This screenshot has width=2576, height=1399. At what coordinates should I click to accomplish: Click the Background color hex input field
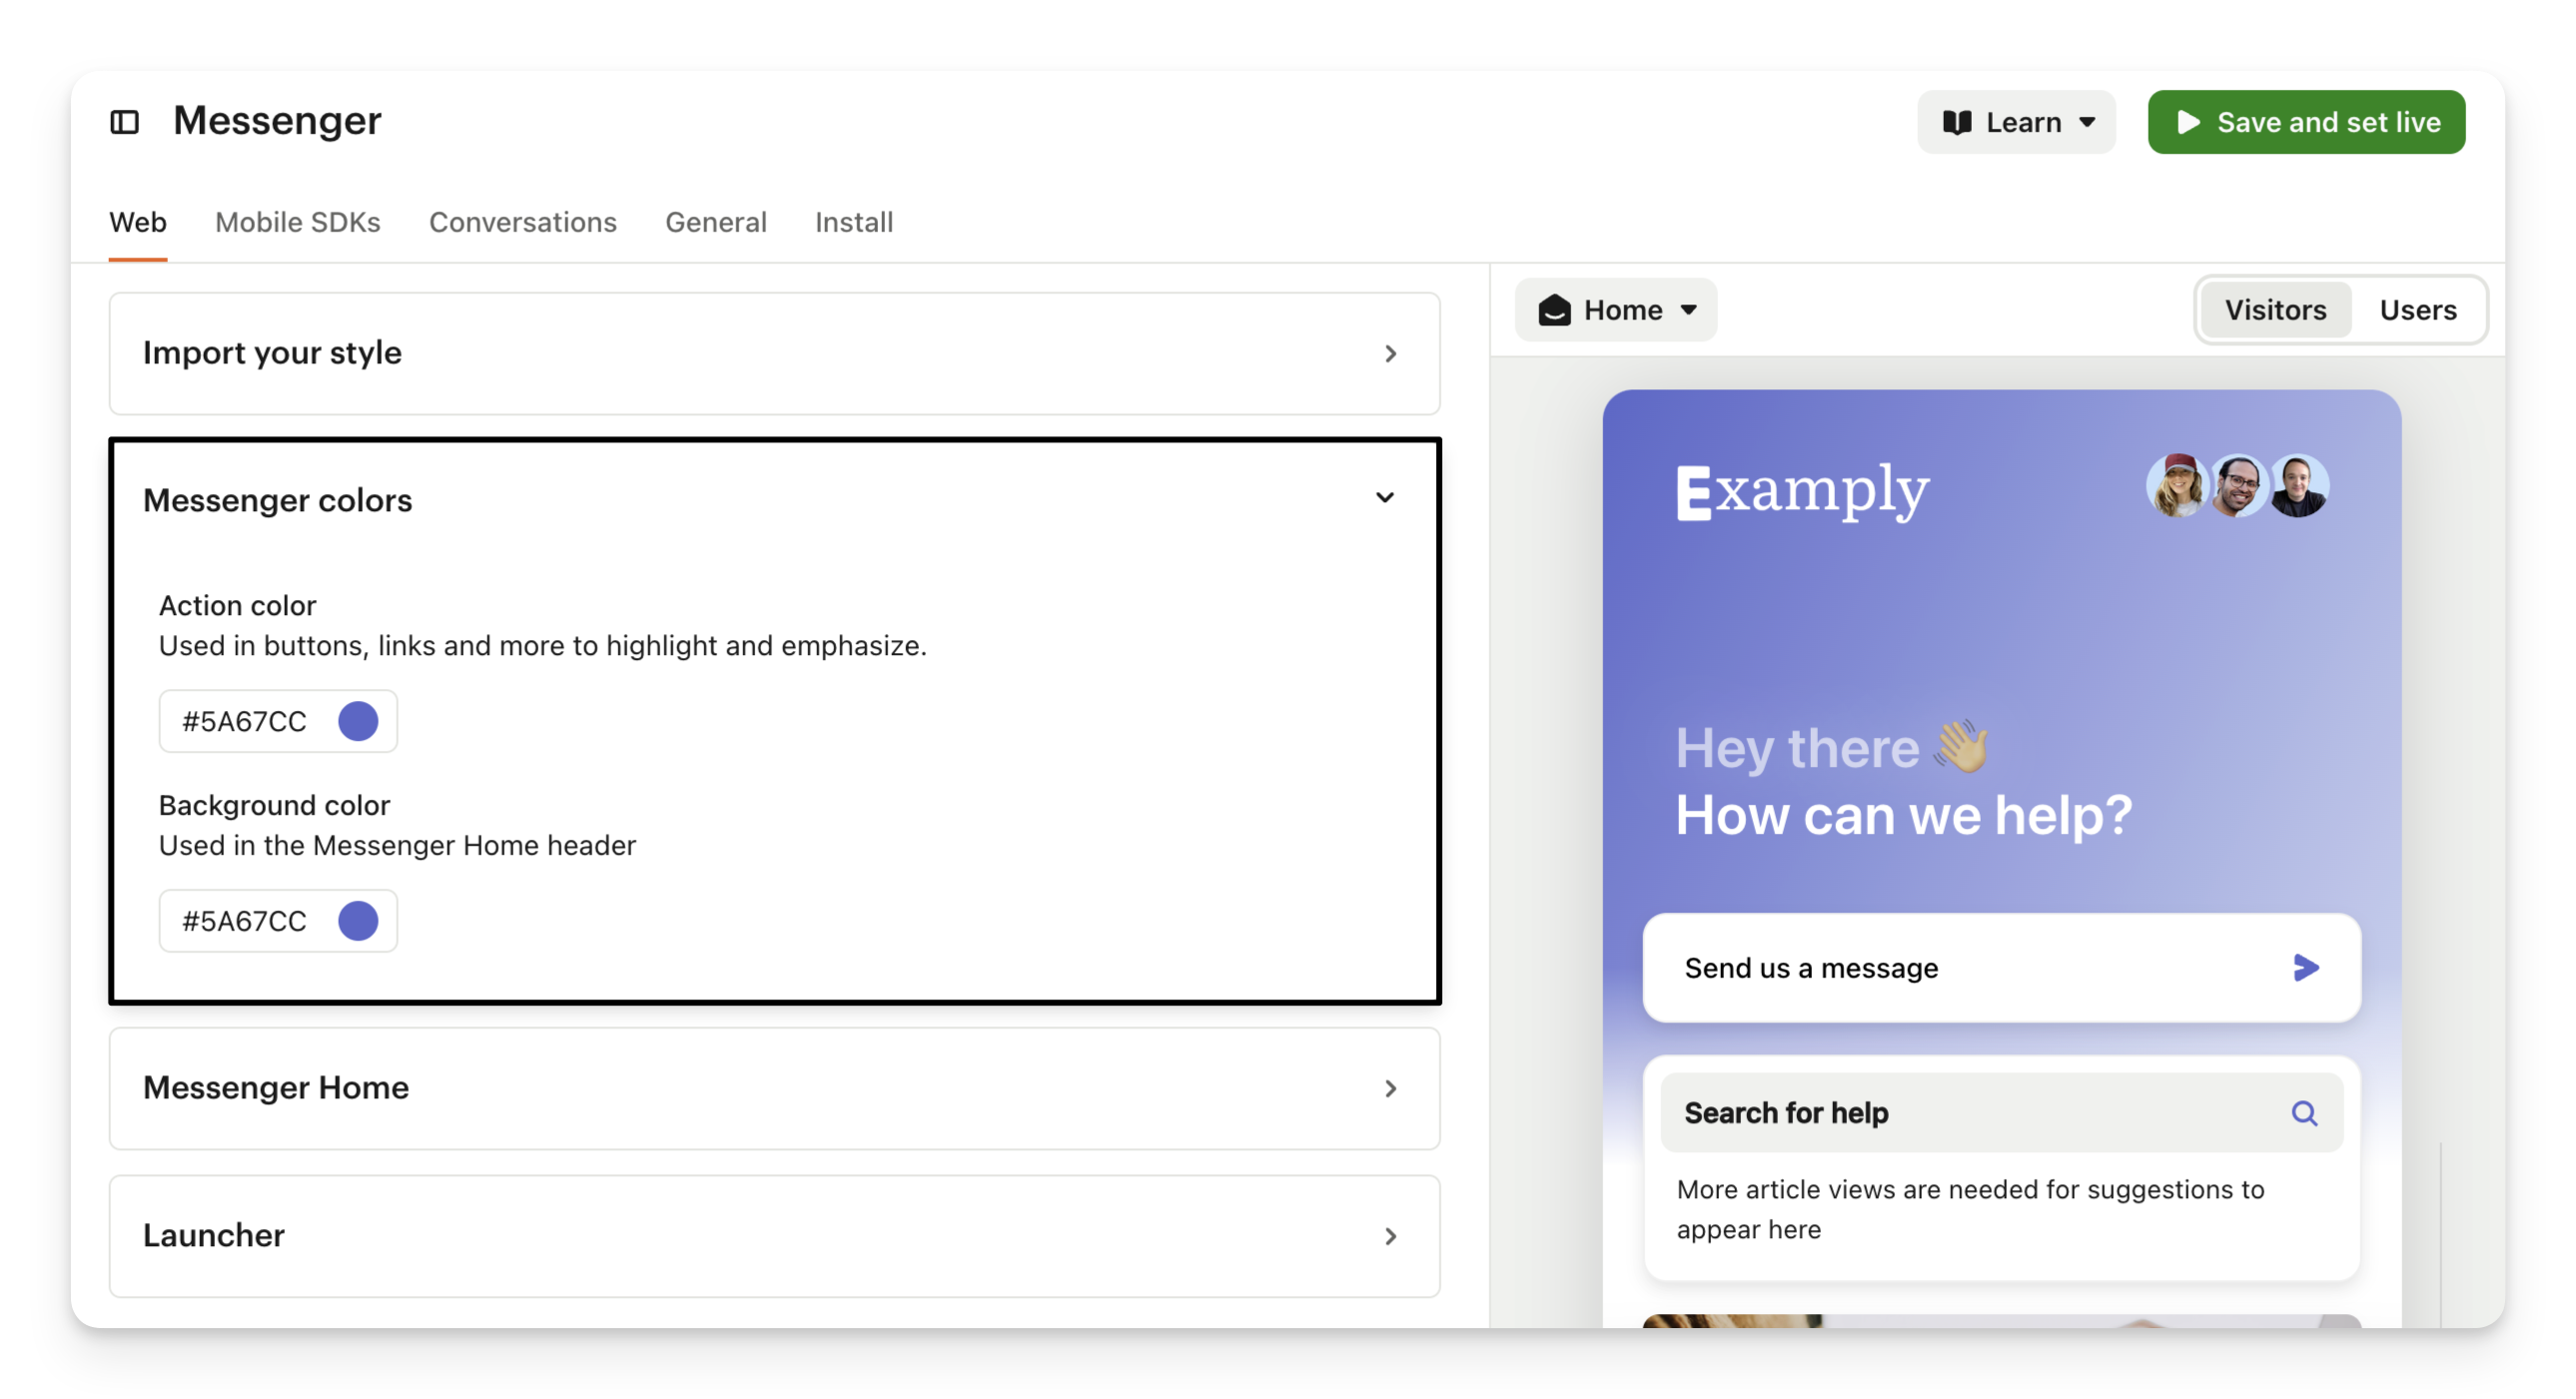click(x=245, y=921)
